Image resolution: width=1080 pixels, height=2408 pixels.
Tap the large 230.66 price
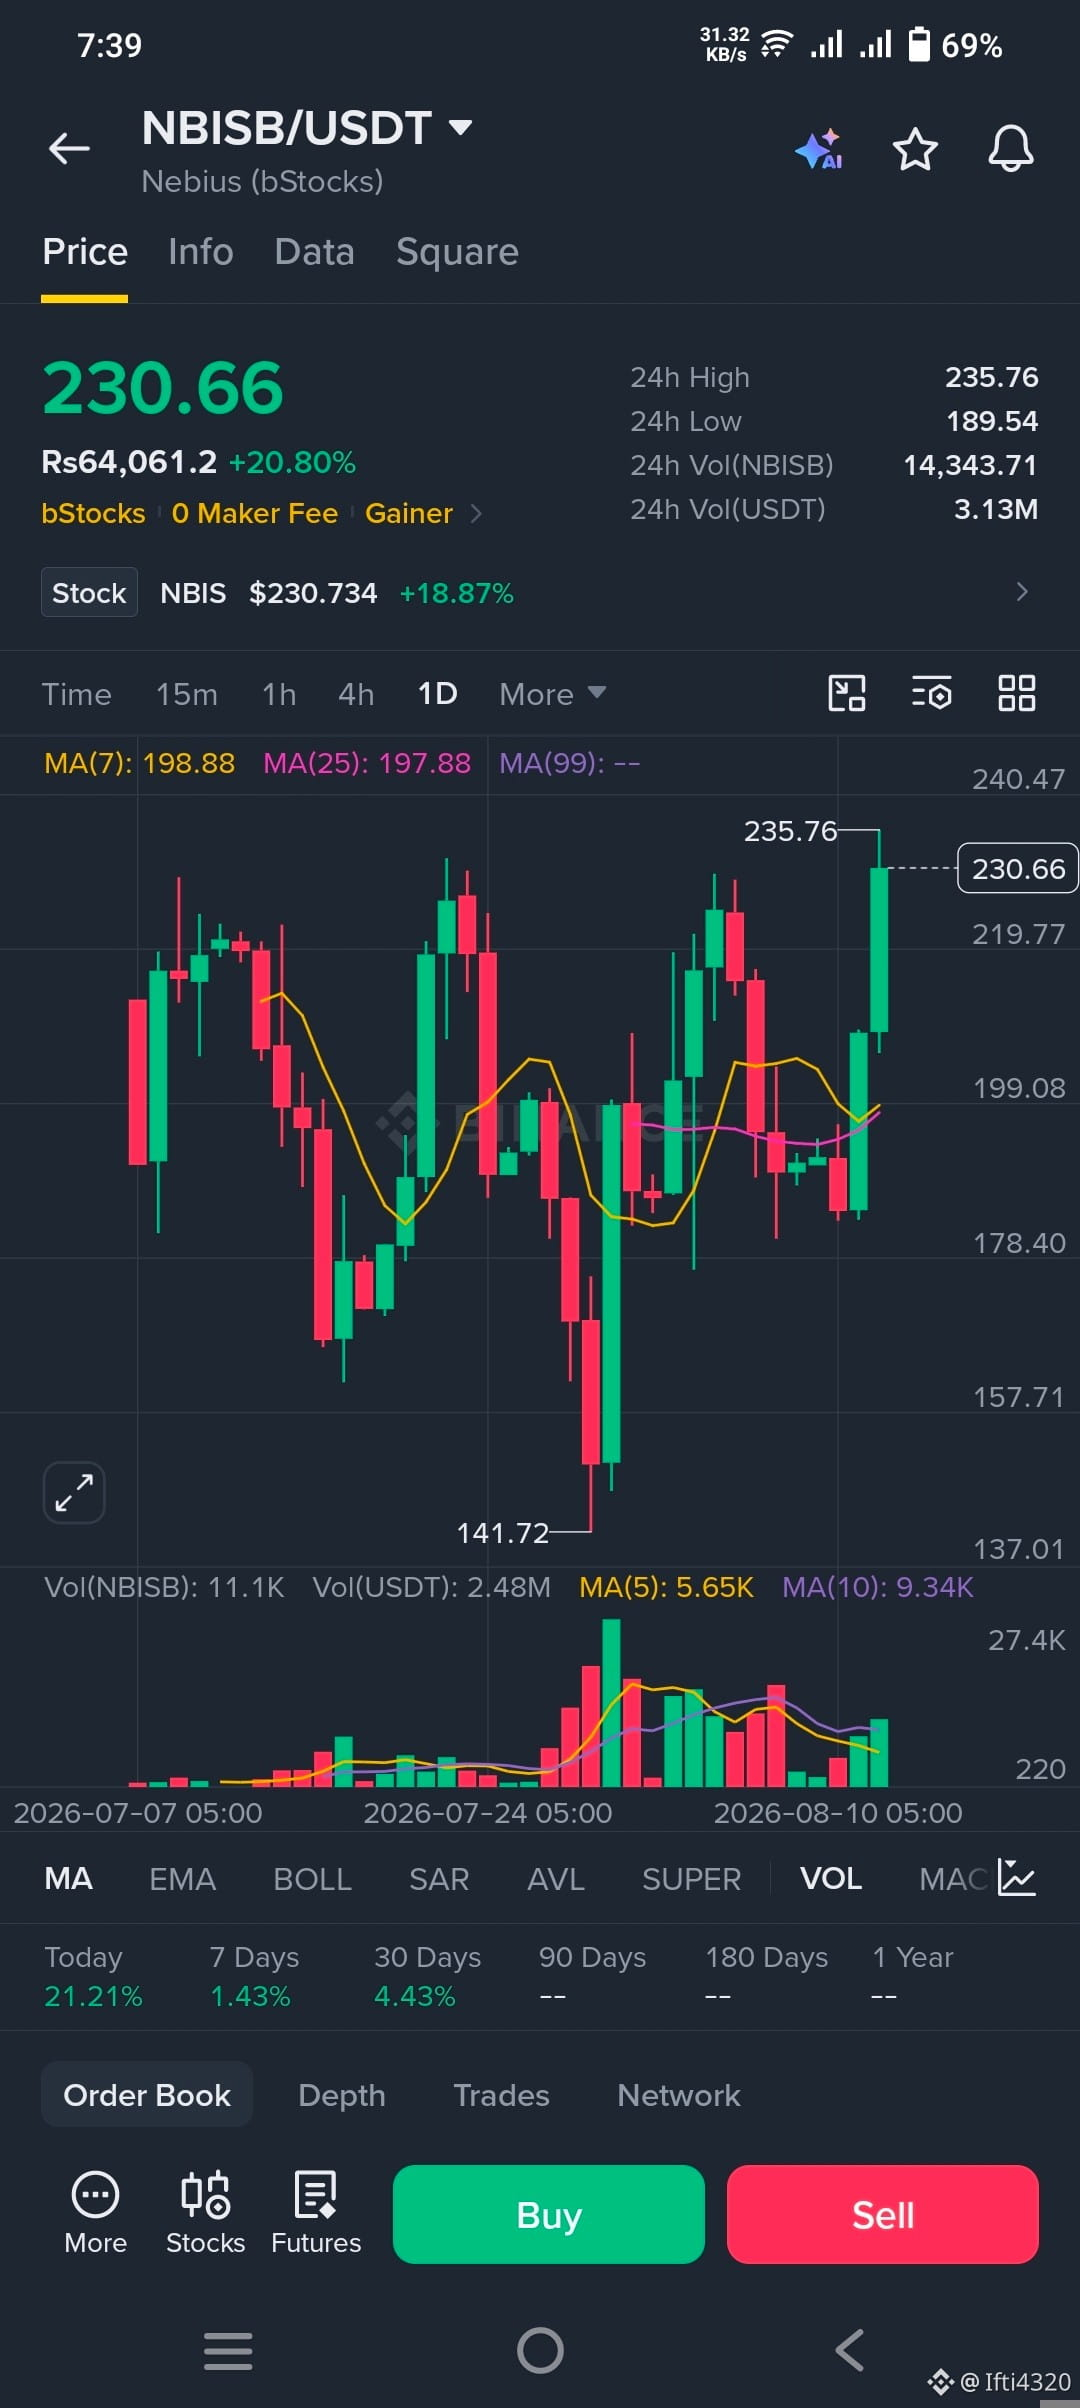pyautogui.click(x=163, y=388)
